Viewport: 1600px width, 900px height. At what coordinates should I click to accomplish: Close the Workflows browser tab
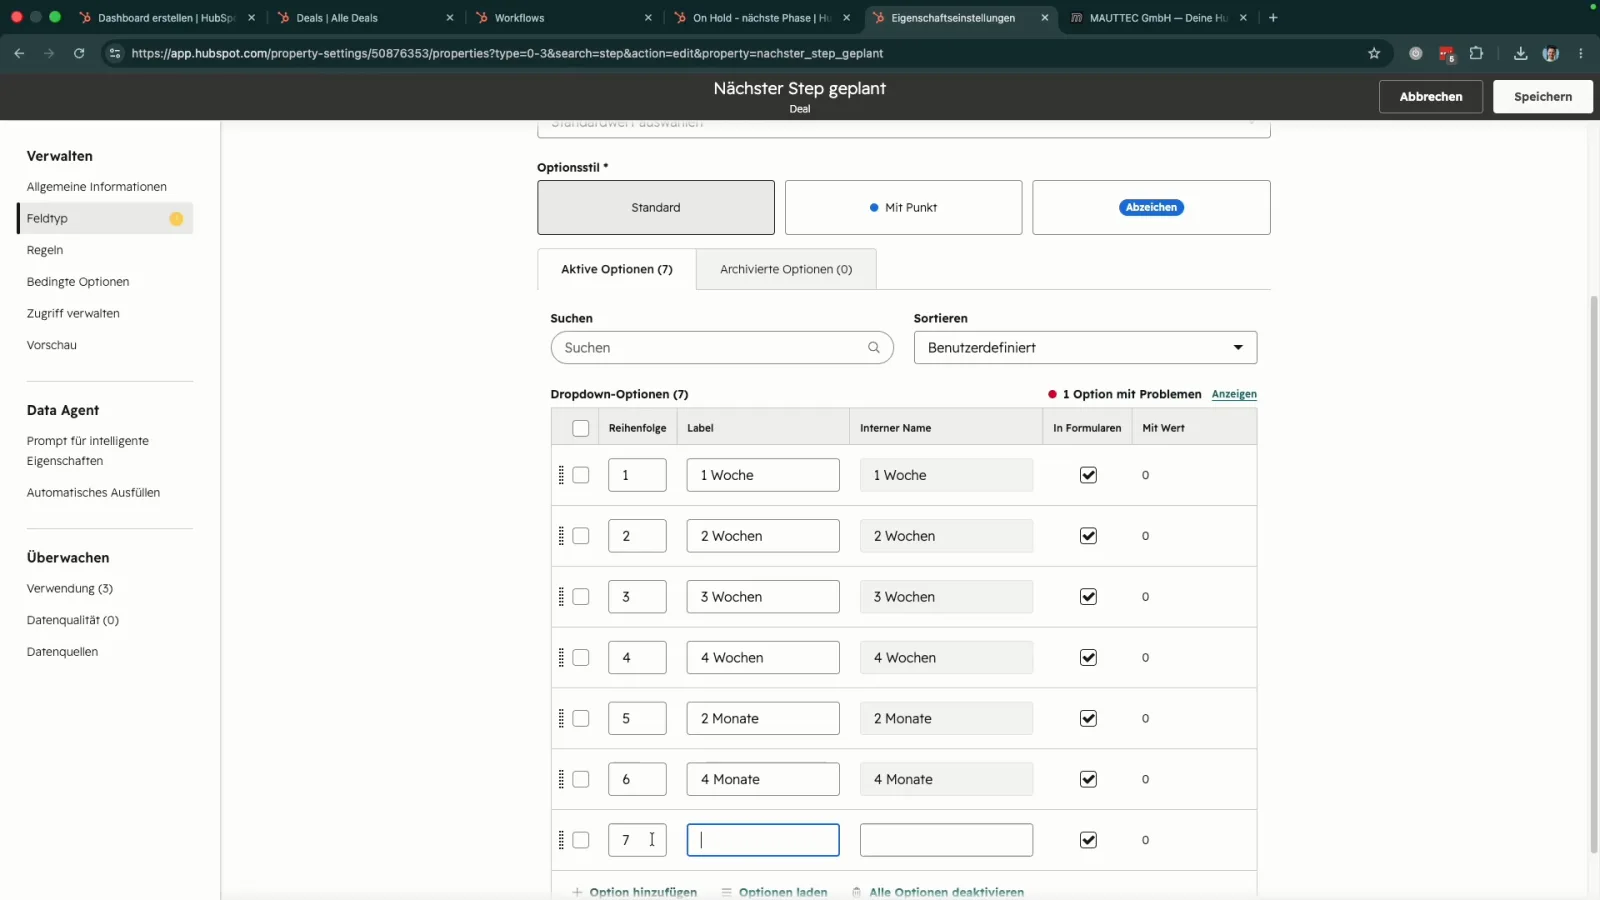tap(648, 18)
